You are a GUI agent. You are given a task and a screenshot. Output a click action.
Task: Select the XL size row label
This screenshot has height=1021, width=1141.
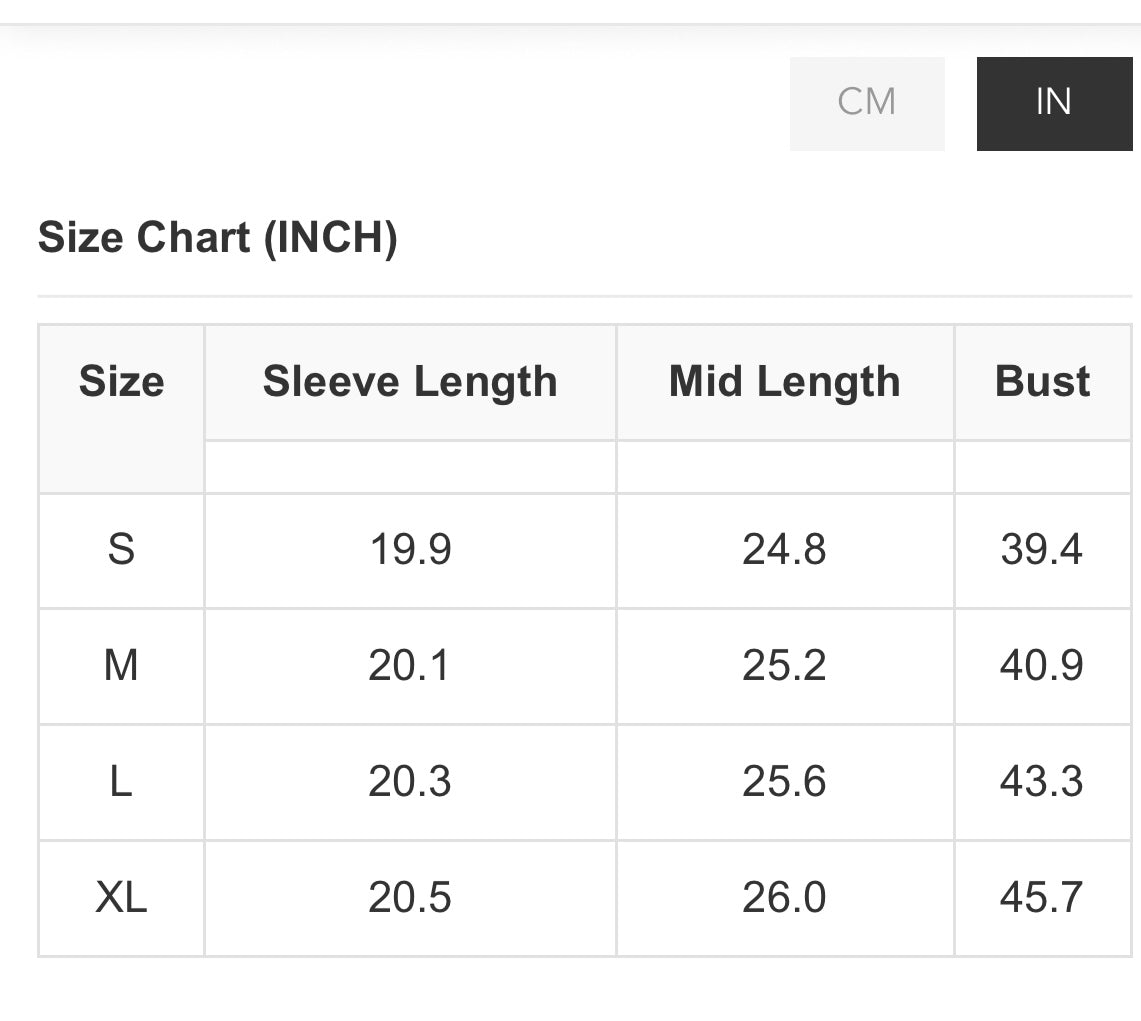tap(122, 897)
